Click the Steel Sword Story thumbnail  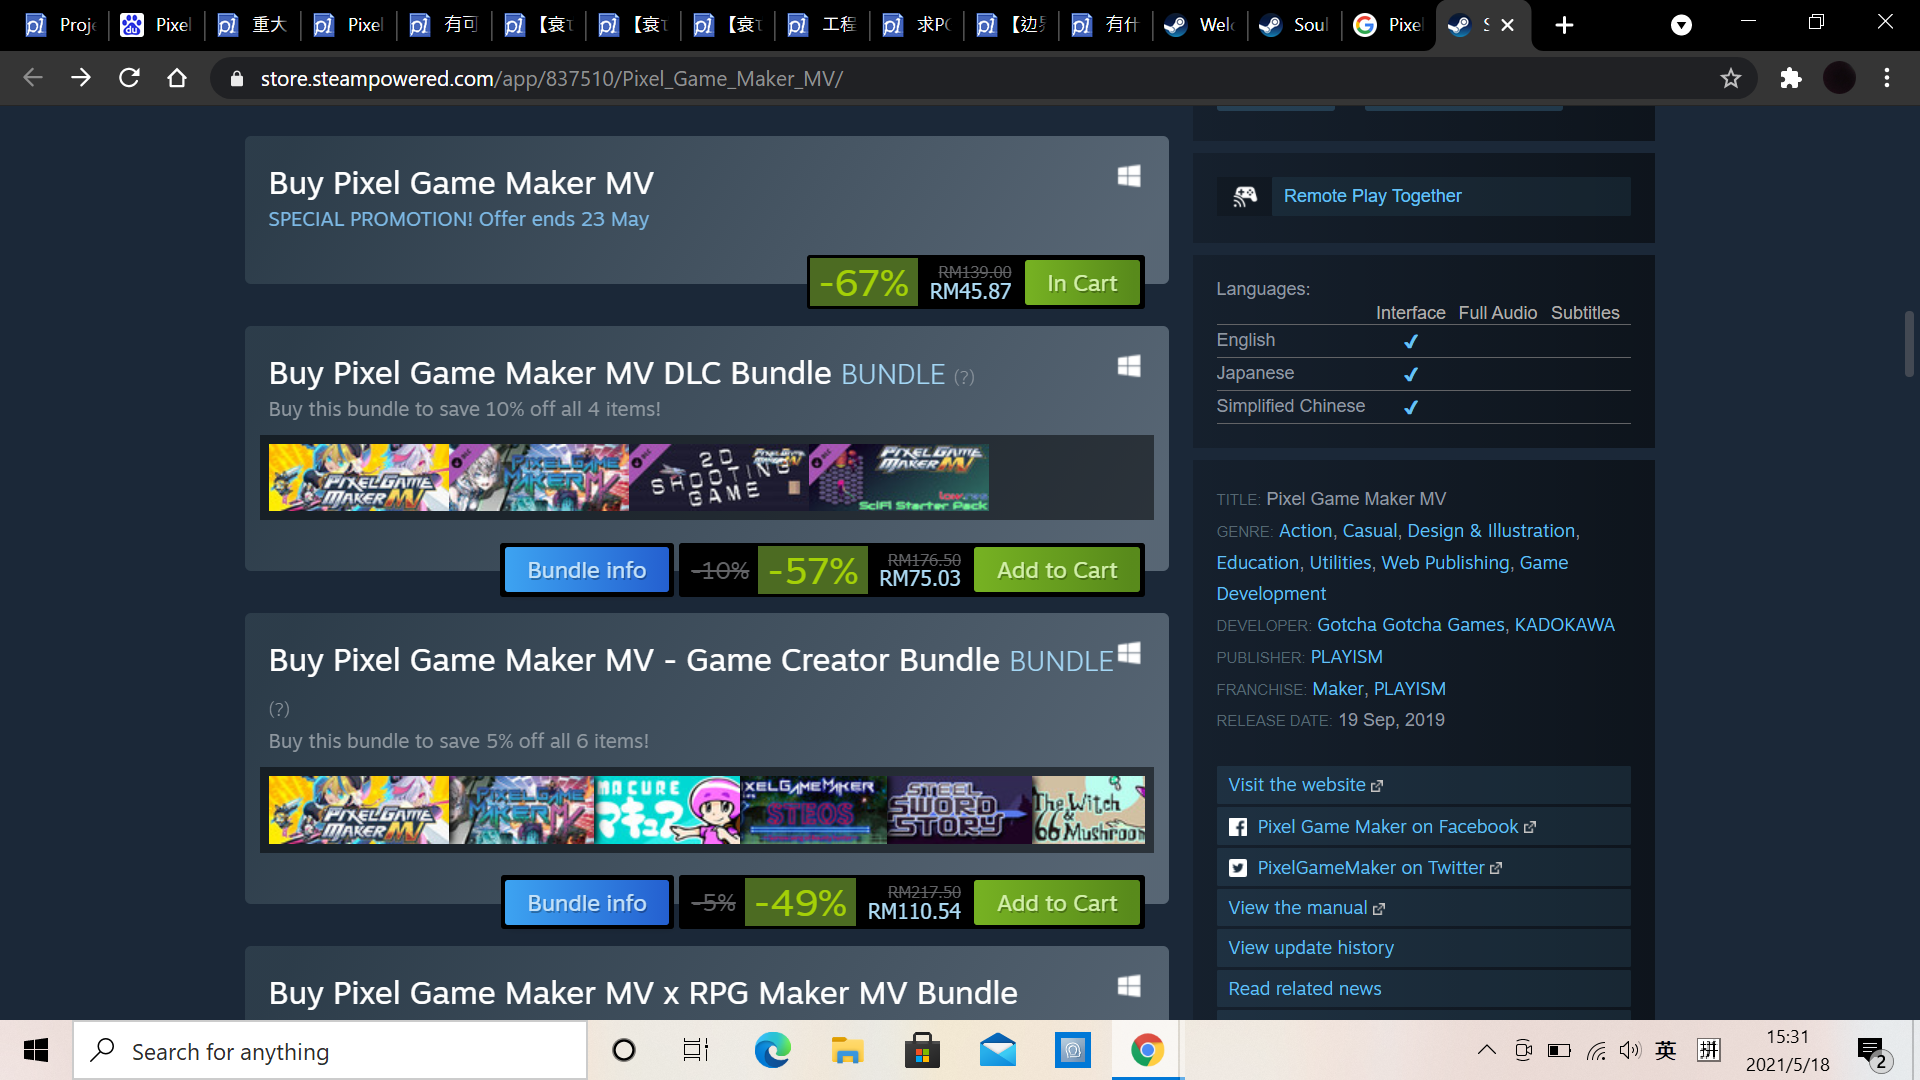click(x=959, y=810)
